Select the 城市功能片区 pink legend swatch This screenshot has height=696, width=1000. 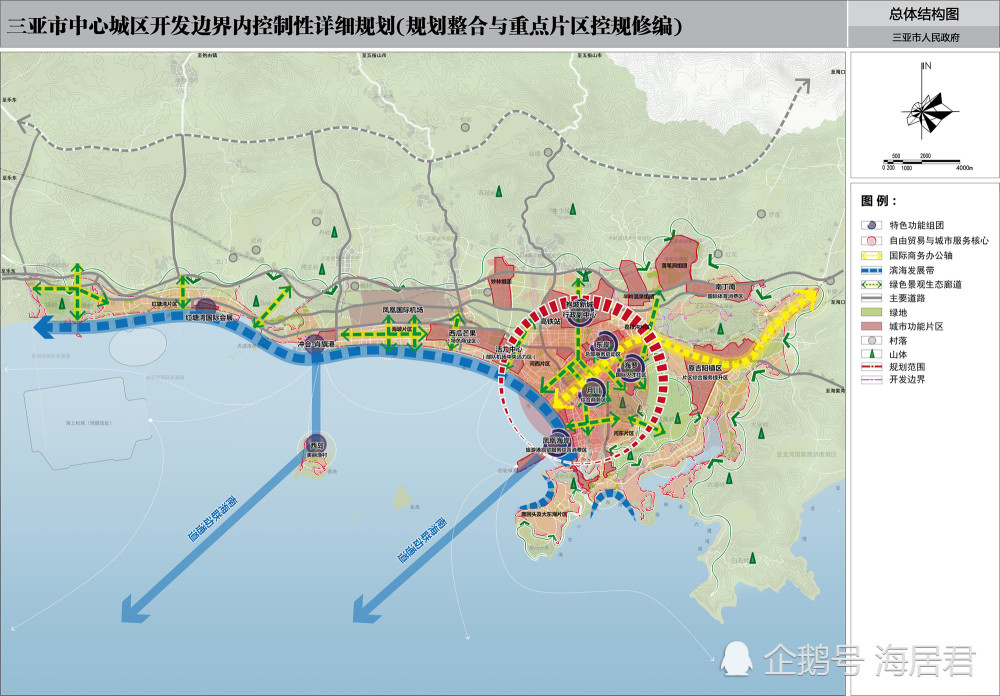[x=871, y=326]
